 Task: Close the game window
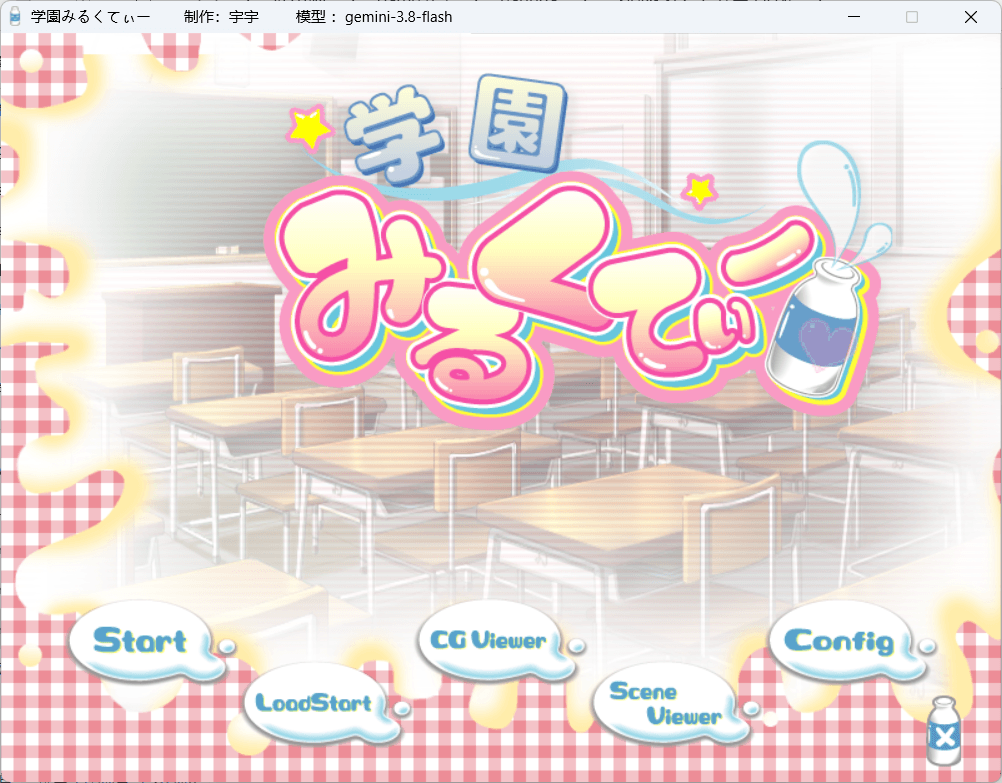click(971, 17)
